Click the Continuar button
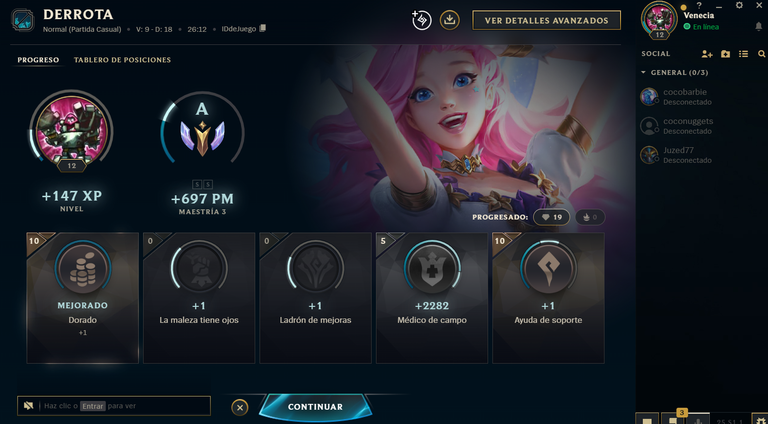The height and width of the screenshot is (424, 768). pyautogui.click(x=315, y=407)
